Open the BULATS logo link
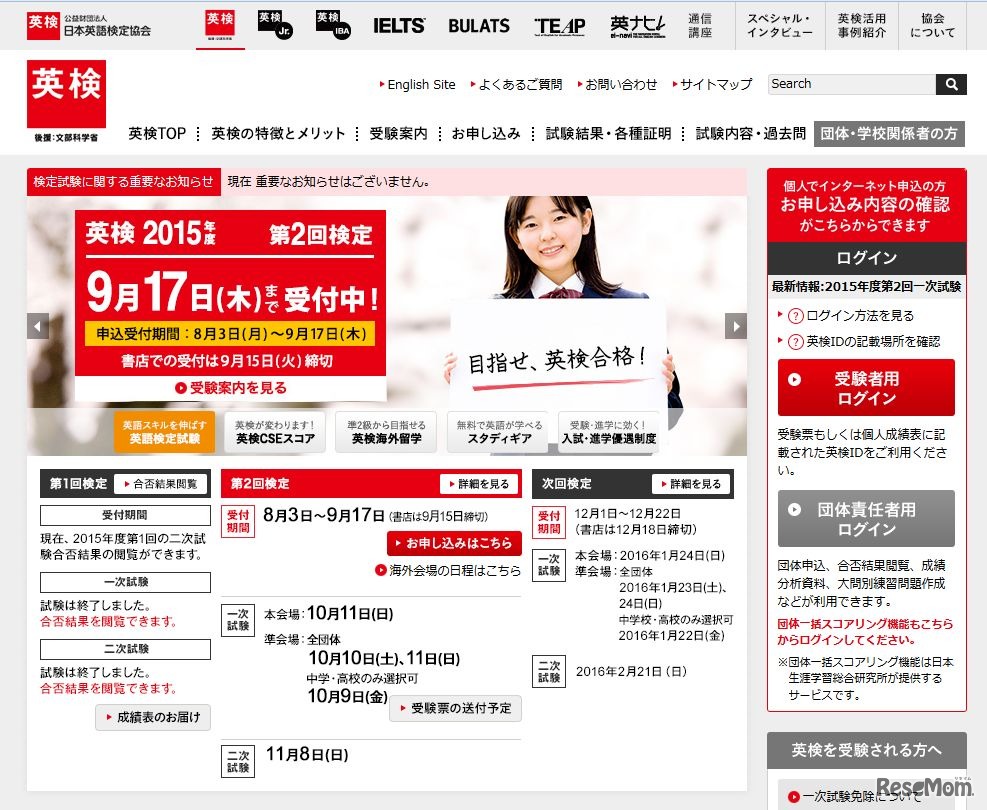This screenshot has height=810, width=987. pos(479,26)
